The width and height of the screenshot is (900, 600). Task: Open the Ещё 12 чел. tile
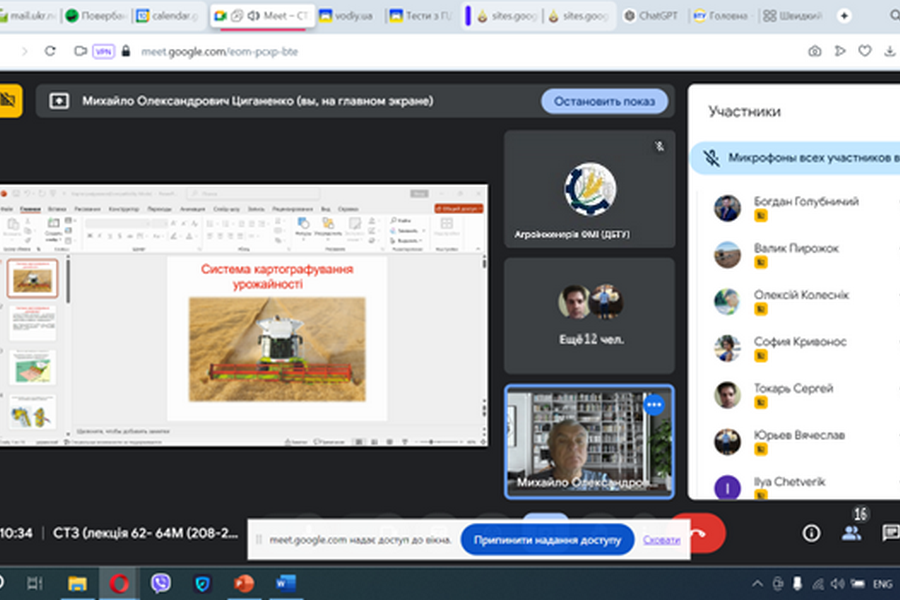tap(589, 316)
